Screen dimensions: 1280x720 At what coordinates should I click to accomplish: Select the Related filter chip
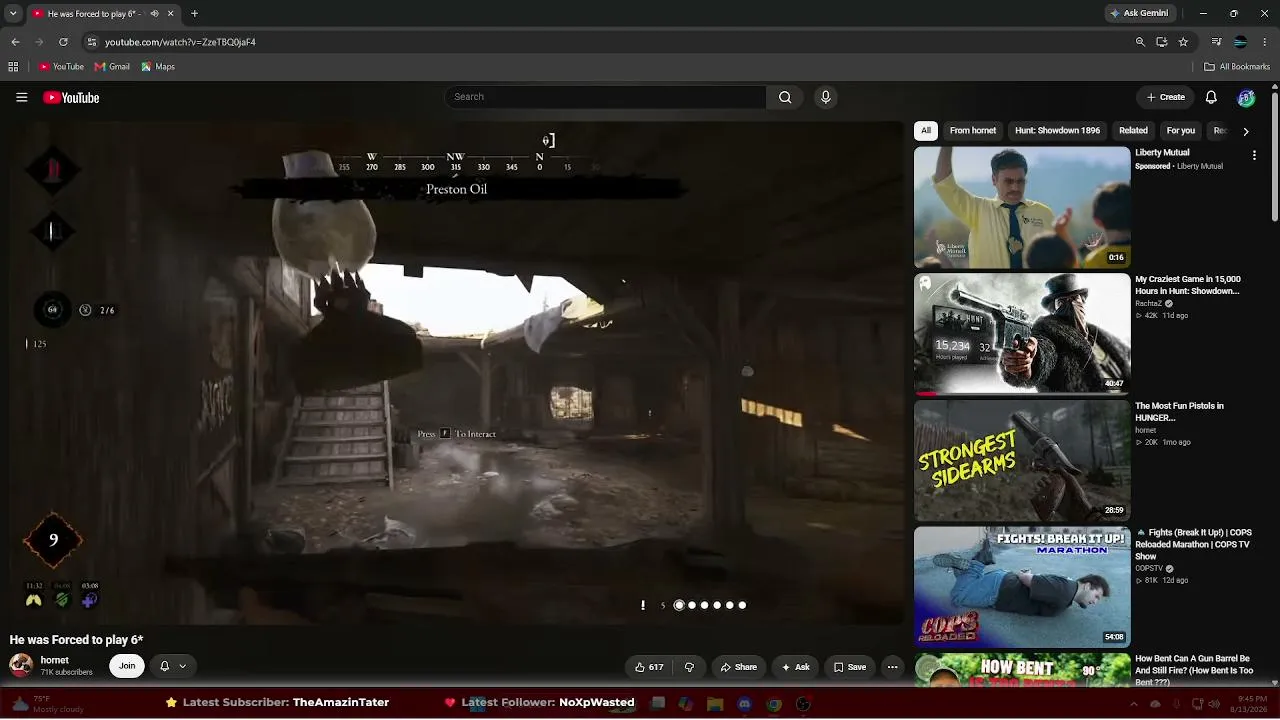pos(1133,131)
